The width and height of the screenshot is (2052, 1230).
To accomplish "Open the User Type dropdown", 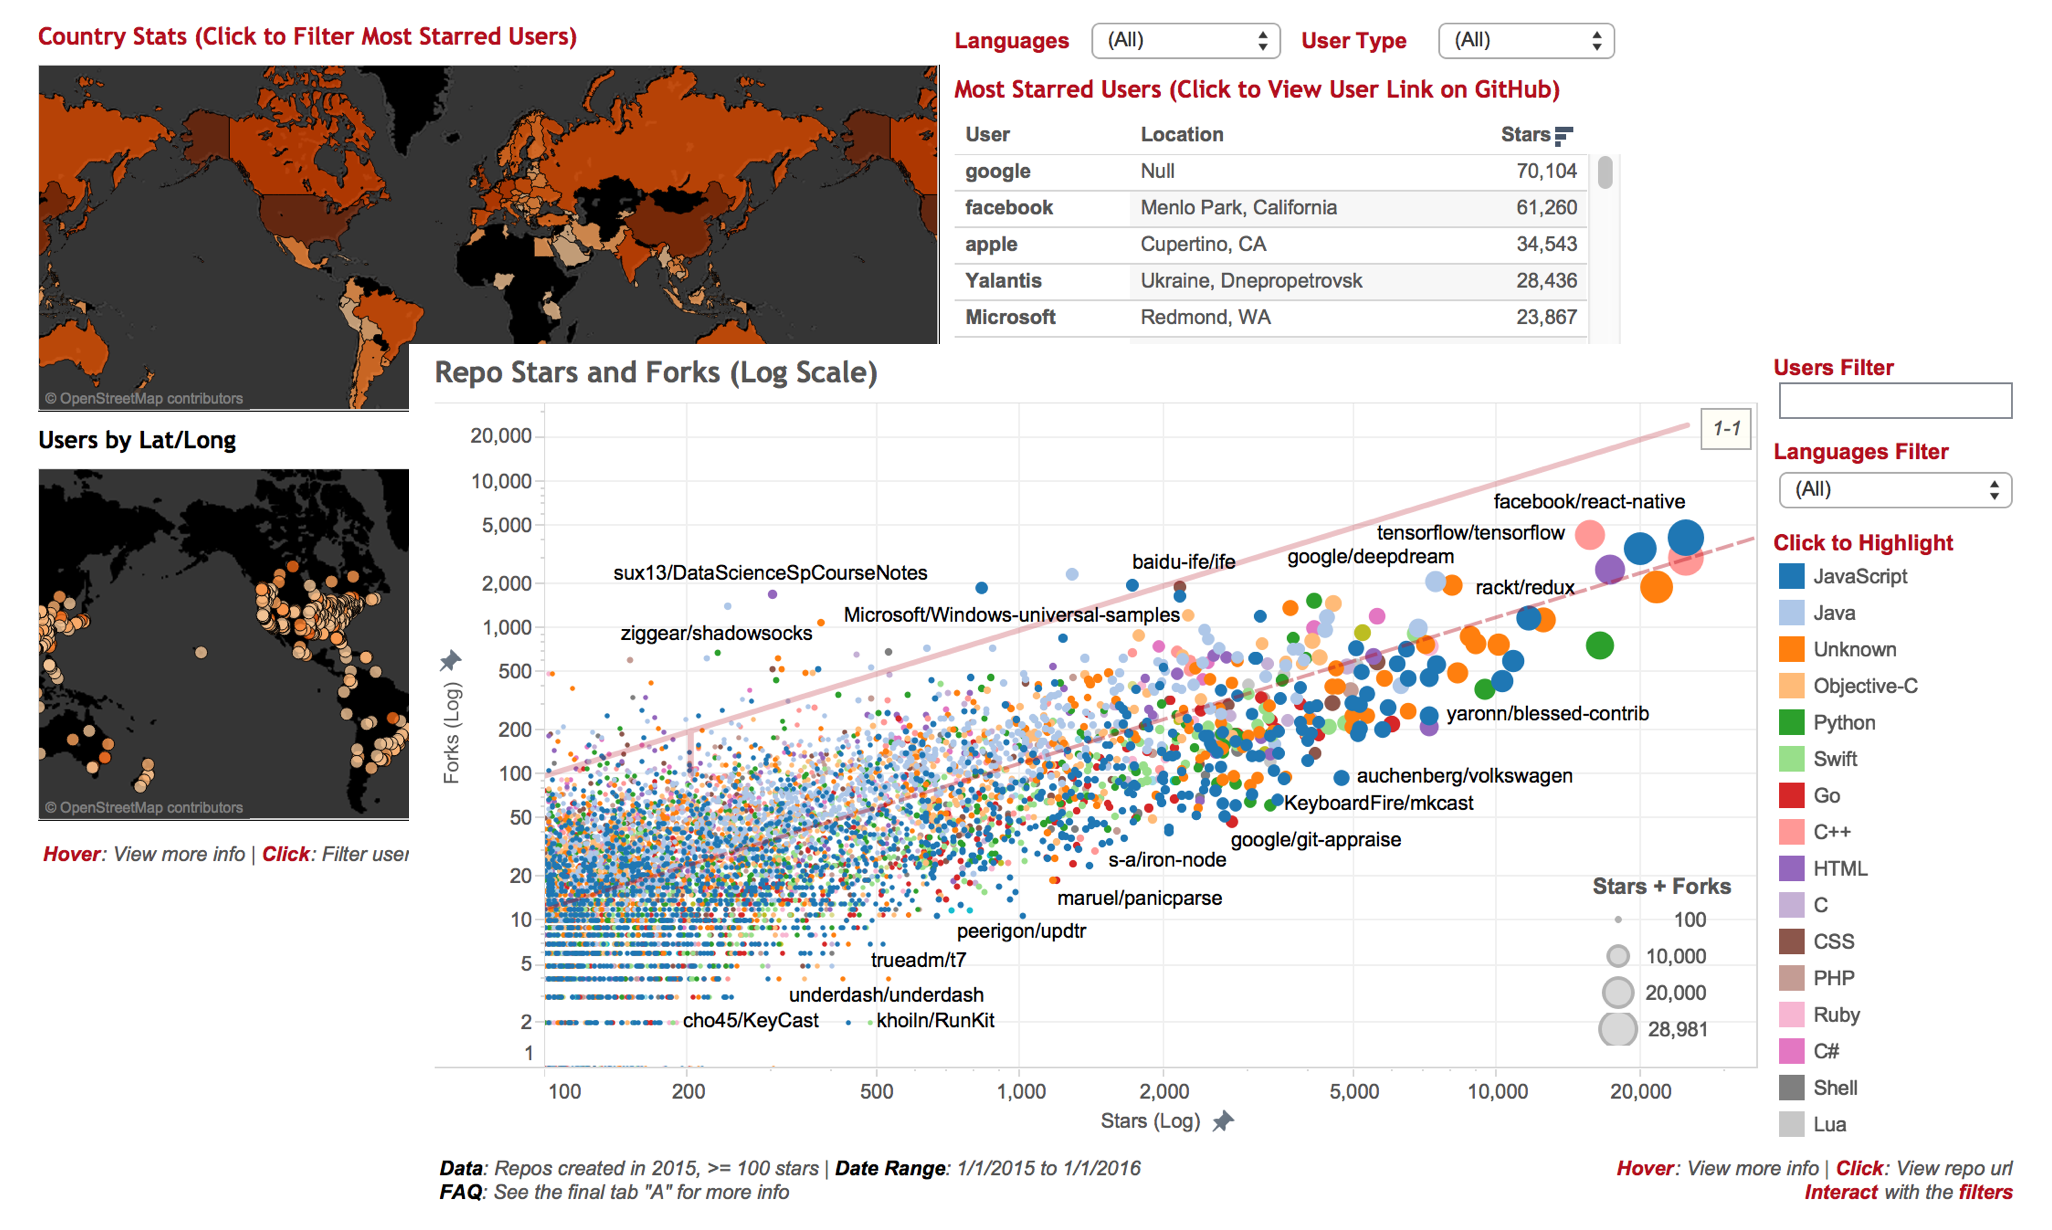I will (x=1525, y=41).
